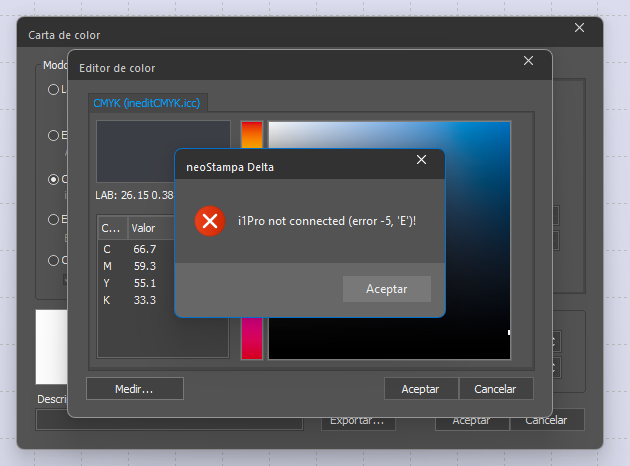The height and width of the screenshot is (466, 630).
Task: Close the neoStampa Delta error dialog
Action: (421, 160)
